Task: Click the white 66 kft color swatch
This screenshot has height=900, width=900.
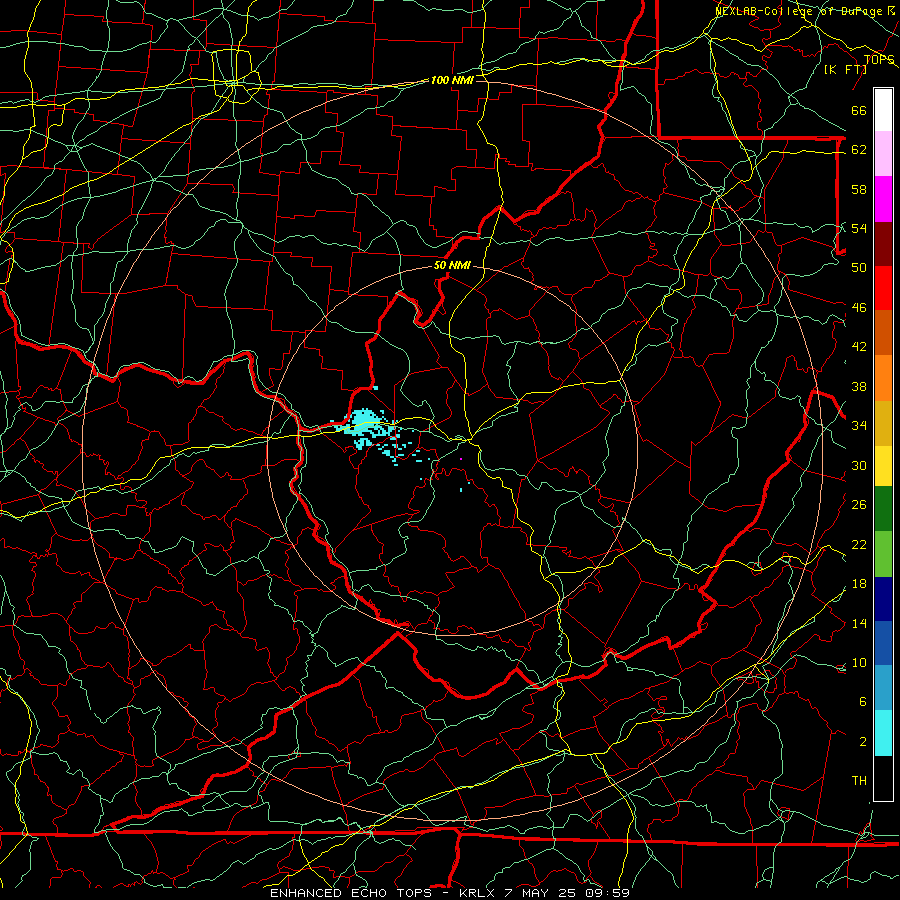Action: pos(883,110)
